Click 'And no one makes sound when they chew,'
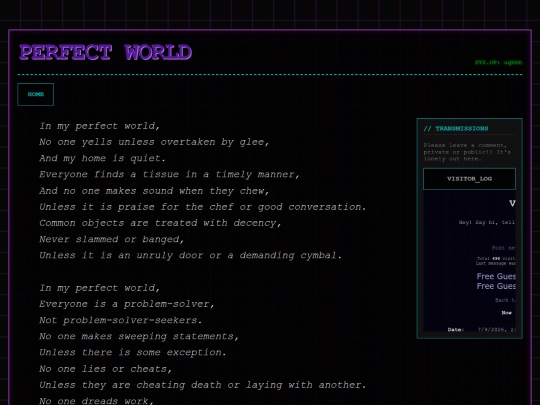 [x=154, y=190]
